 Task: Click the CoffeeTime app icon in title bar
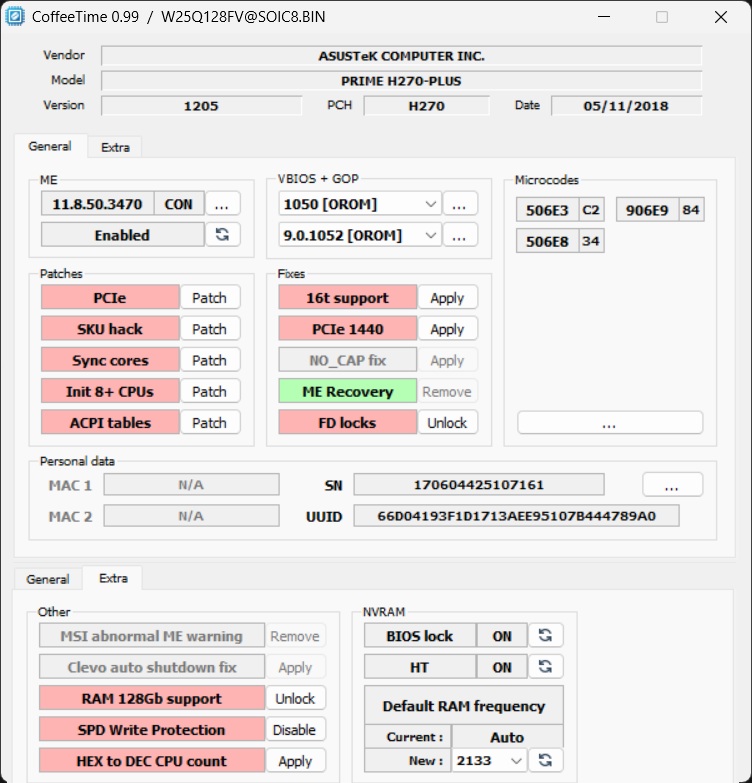pos(17,17)
